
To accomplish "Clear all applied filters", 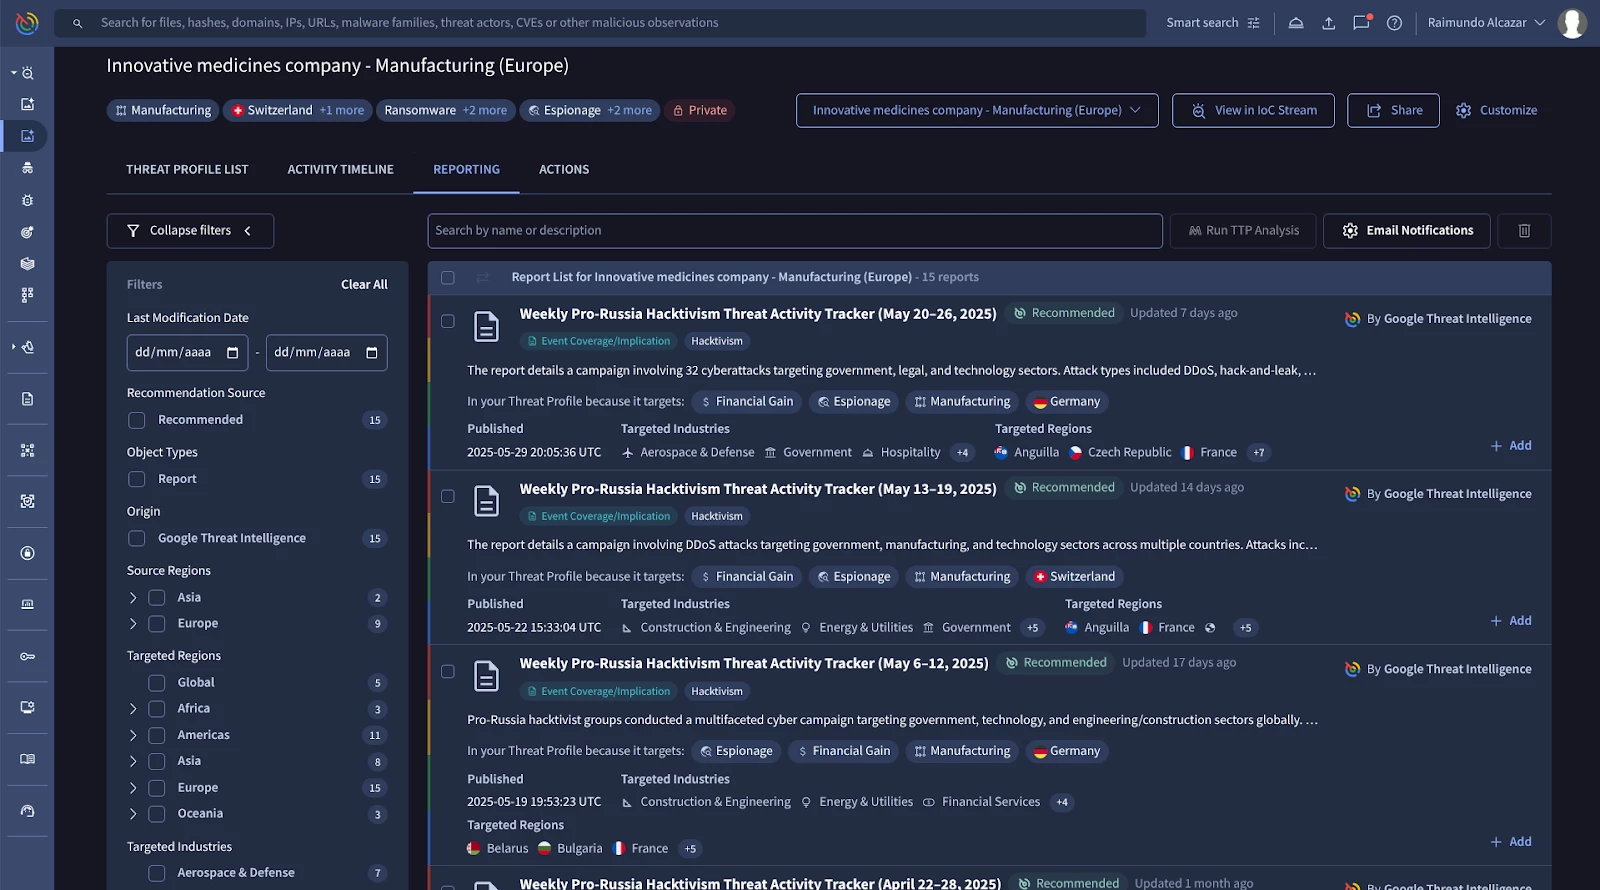I will 364,285.
